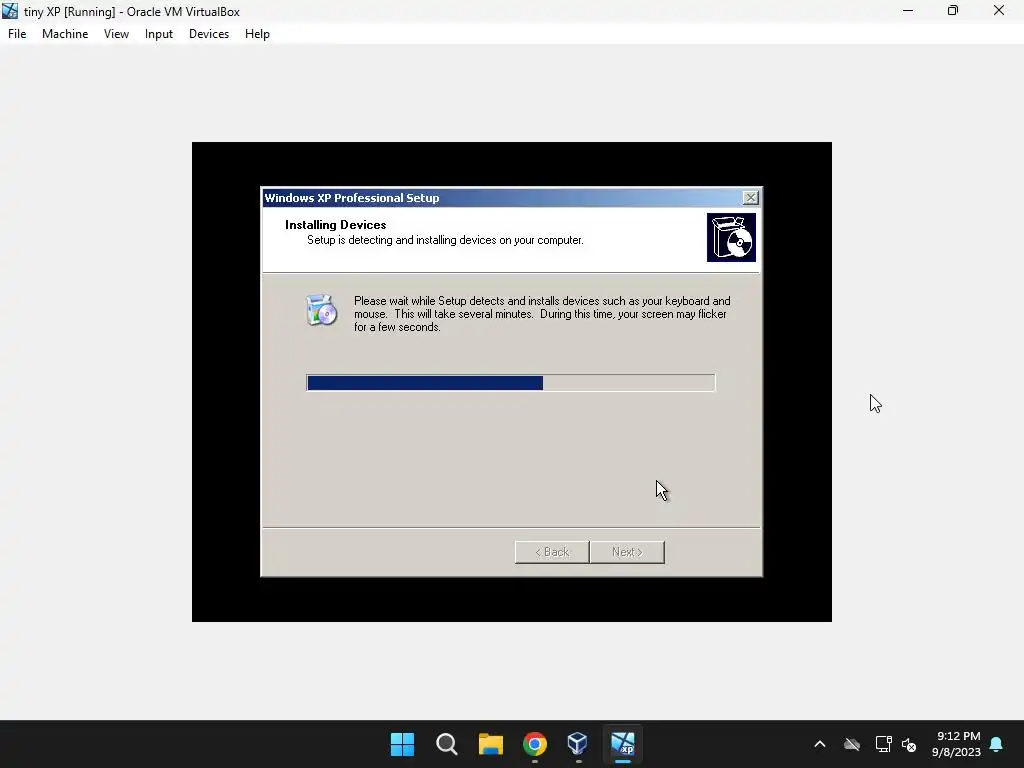Open the Input menu
Viewport: 1024px width, 768px height.
click(x=159, y=34)
